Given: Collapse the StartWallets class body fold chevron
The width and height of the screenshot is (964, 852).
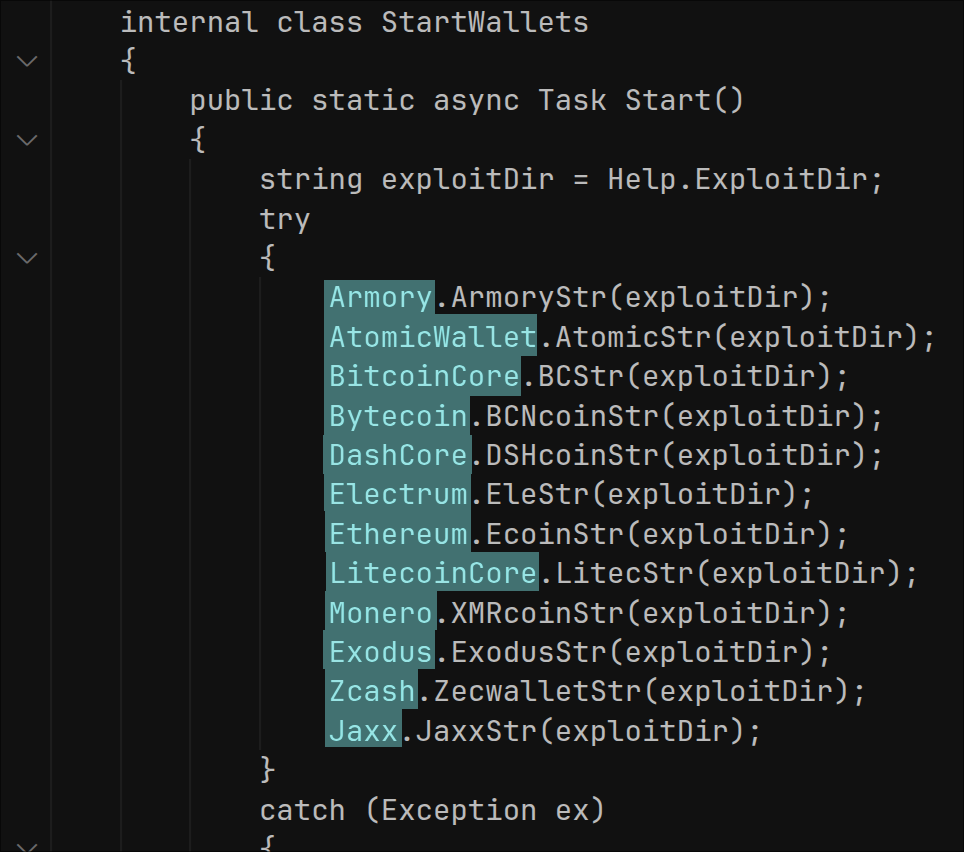Looking at the screenshot, I should pos(27,61).
